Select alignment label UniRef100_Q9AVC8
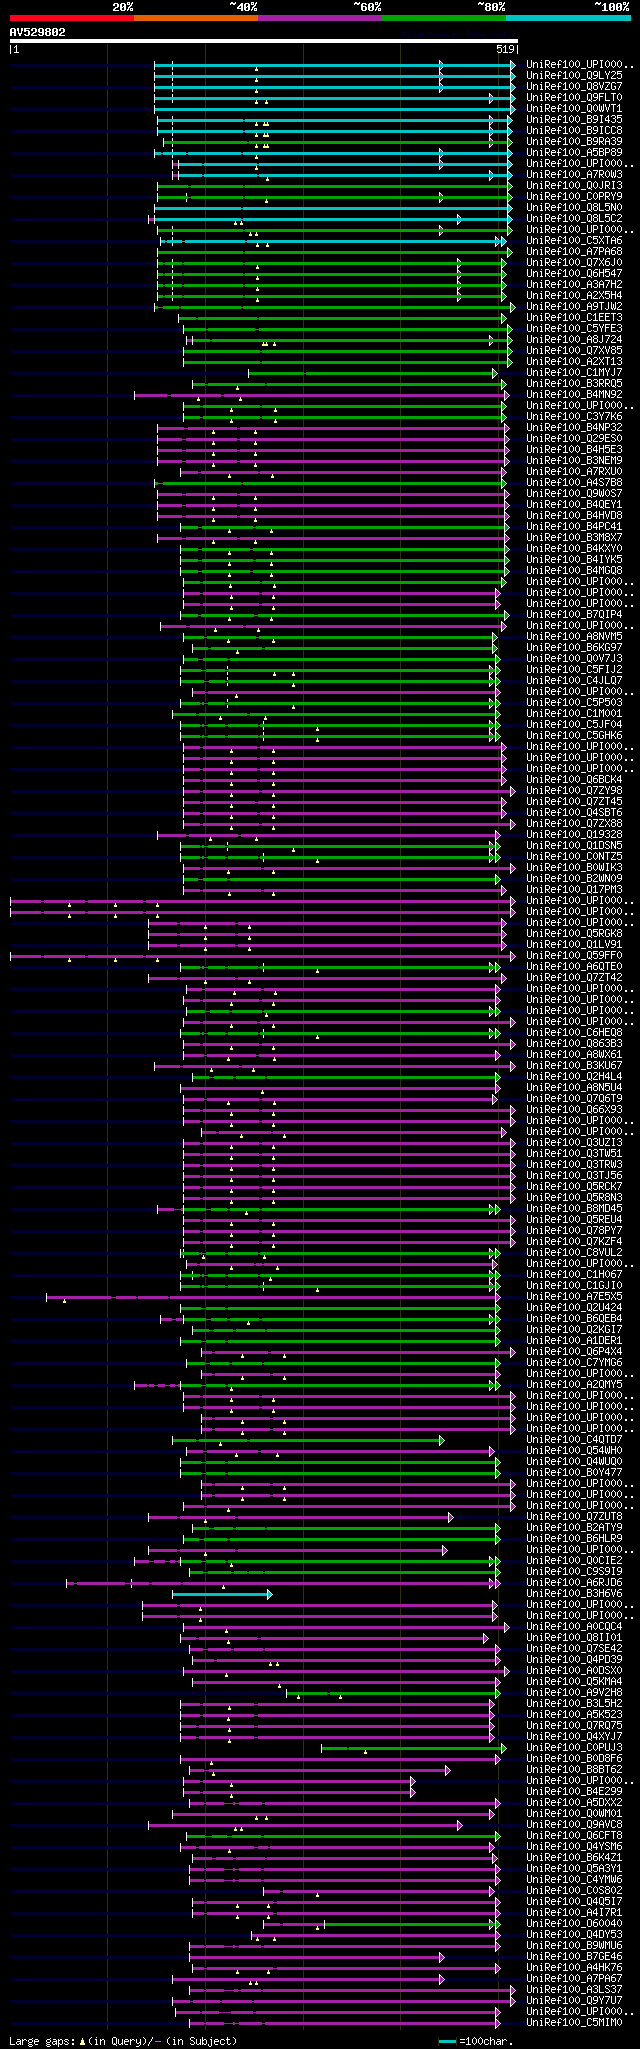The image size is (640, 2049). pos(574,1824)
